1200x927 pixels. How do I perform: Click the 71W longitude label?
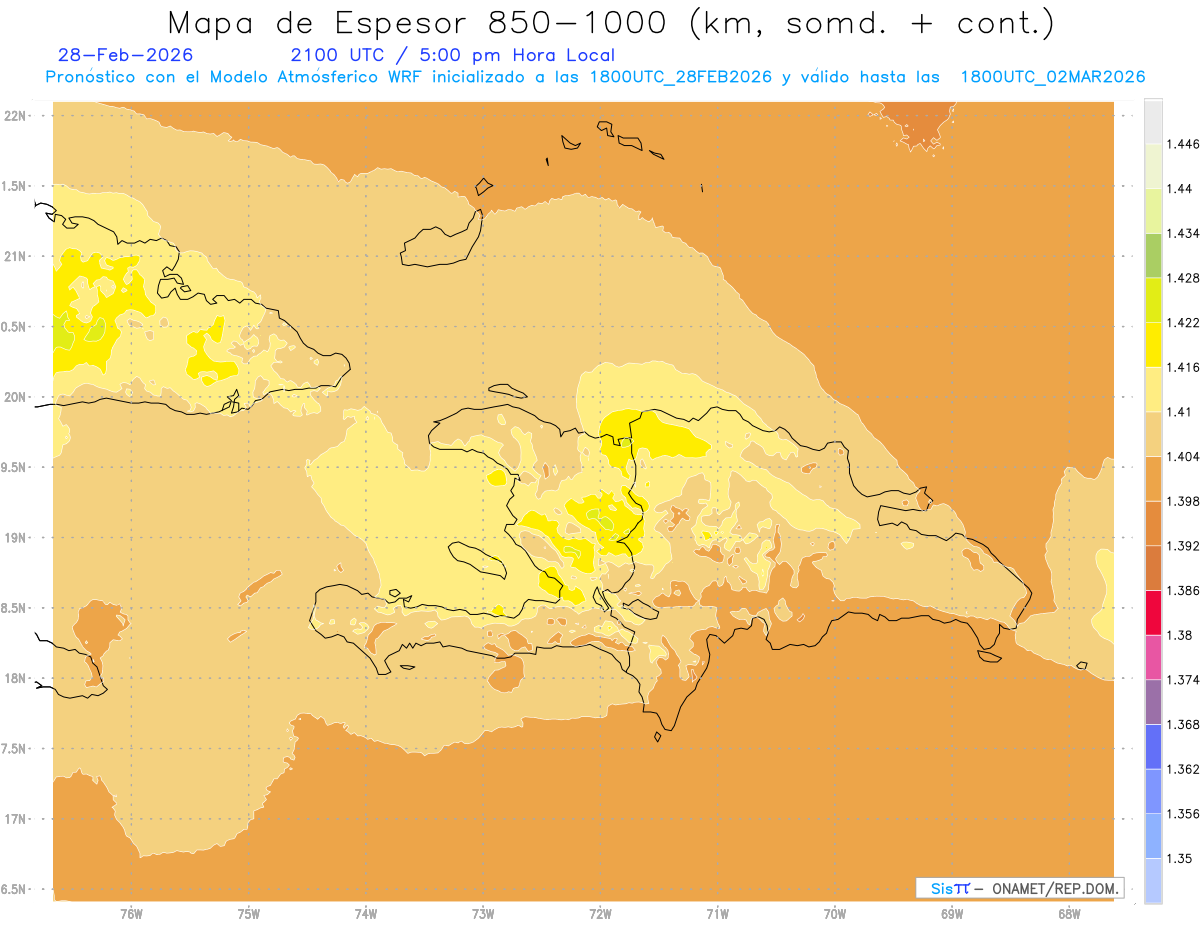(x=717, y=915)
